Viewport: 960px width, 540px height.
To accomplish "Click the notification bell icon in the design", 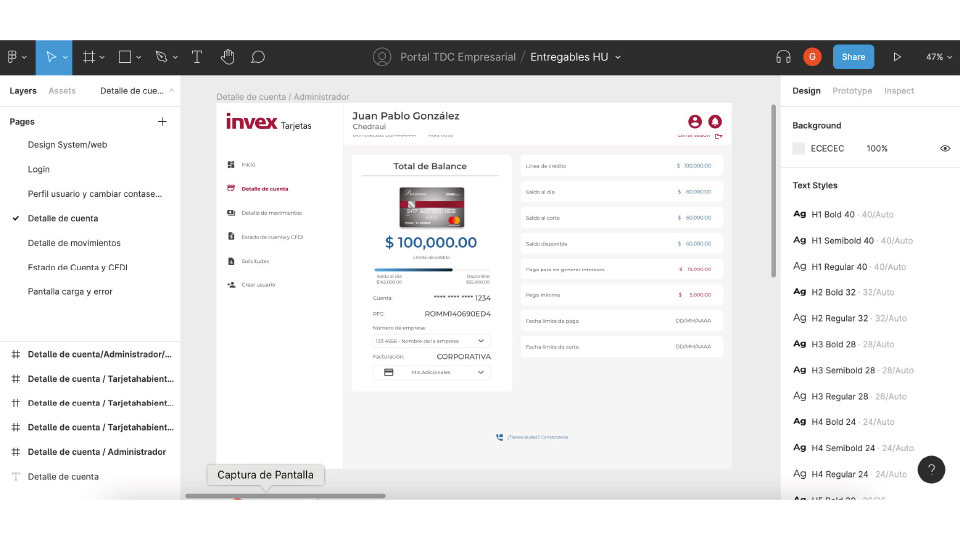I will point(714,121).
